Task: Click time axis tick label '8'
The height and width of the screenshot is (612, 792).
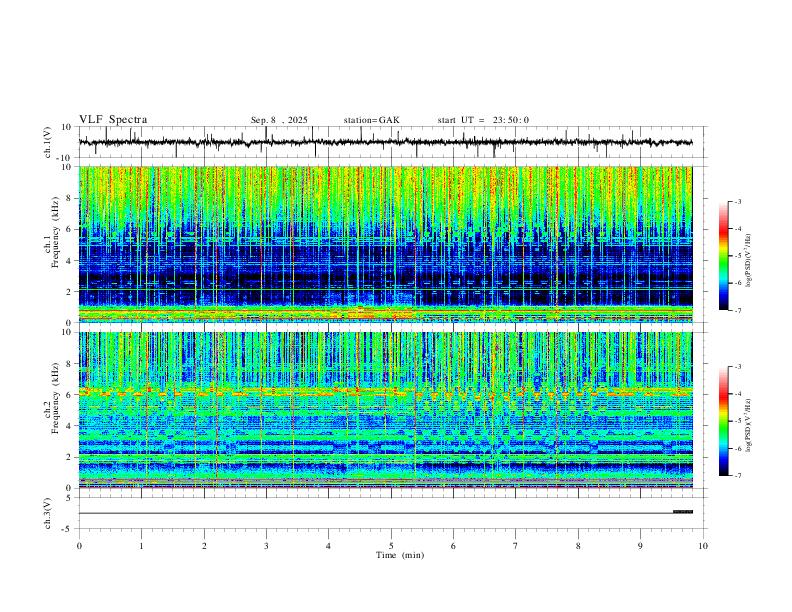Action: point(578,546)
